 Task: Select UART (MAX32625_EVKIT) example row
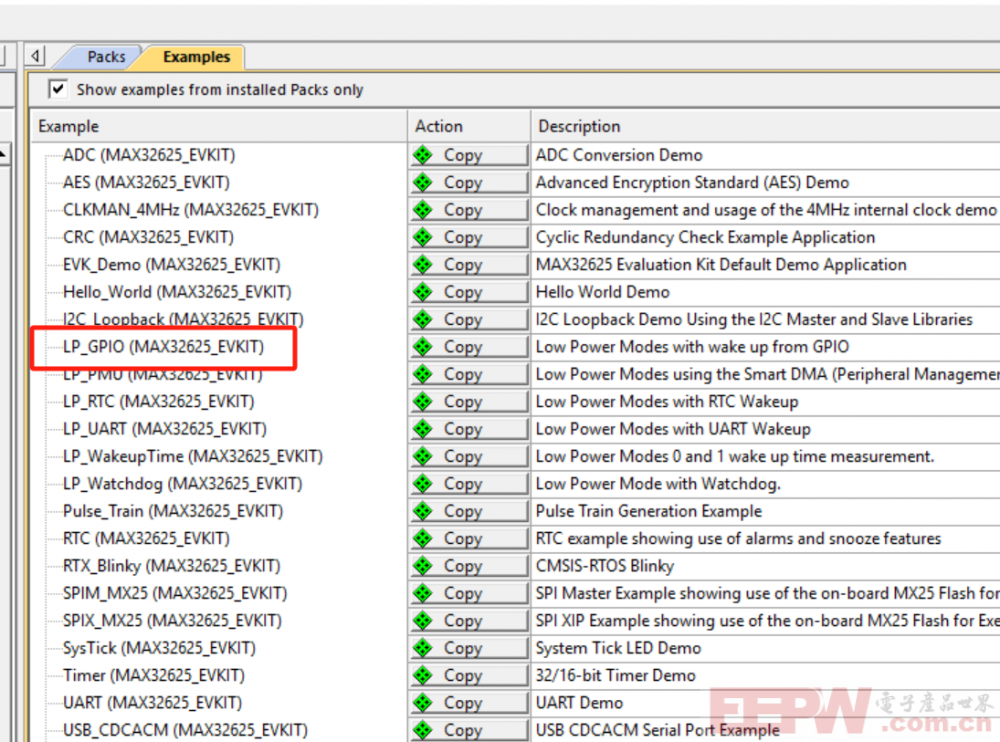[x=152, y=702]
